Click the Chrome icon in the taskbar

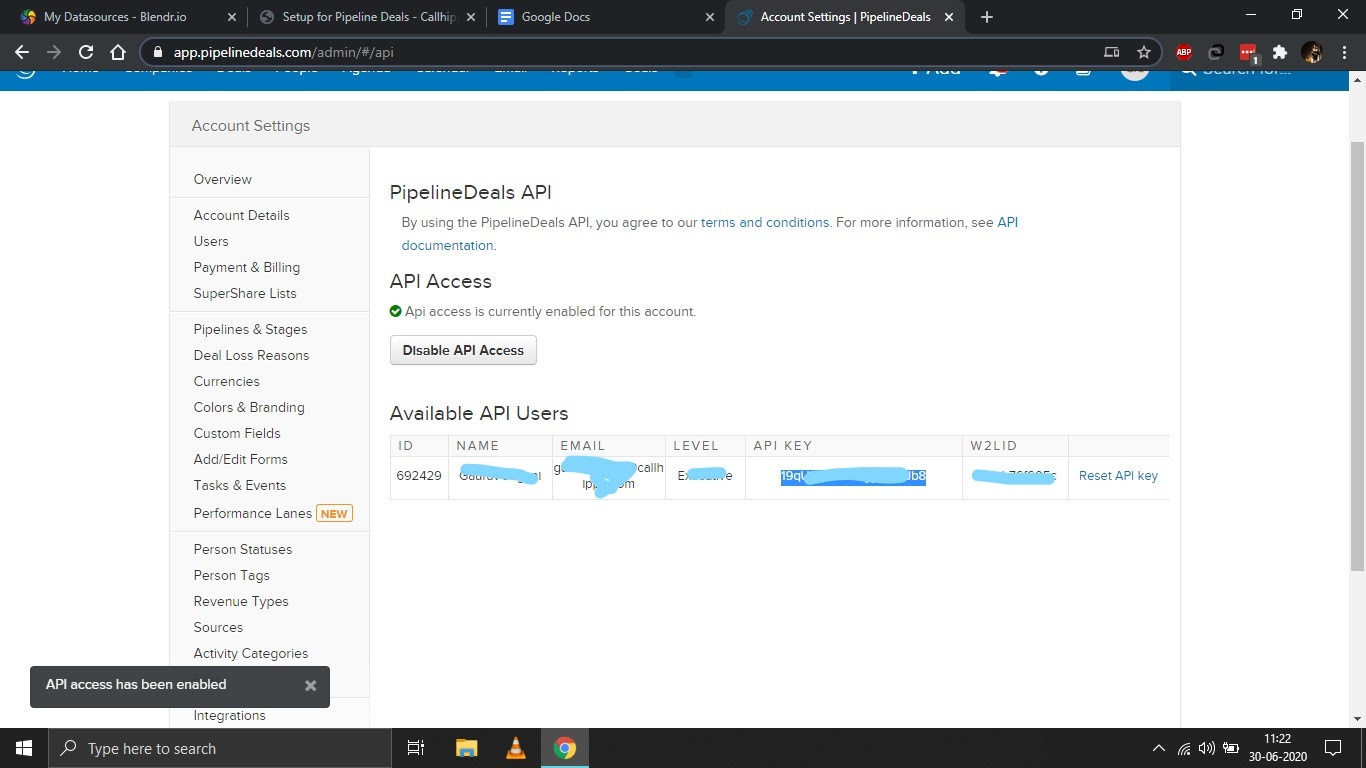[565, 748]
